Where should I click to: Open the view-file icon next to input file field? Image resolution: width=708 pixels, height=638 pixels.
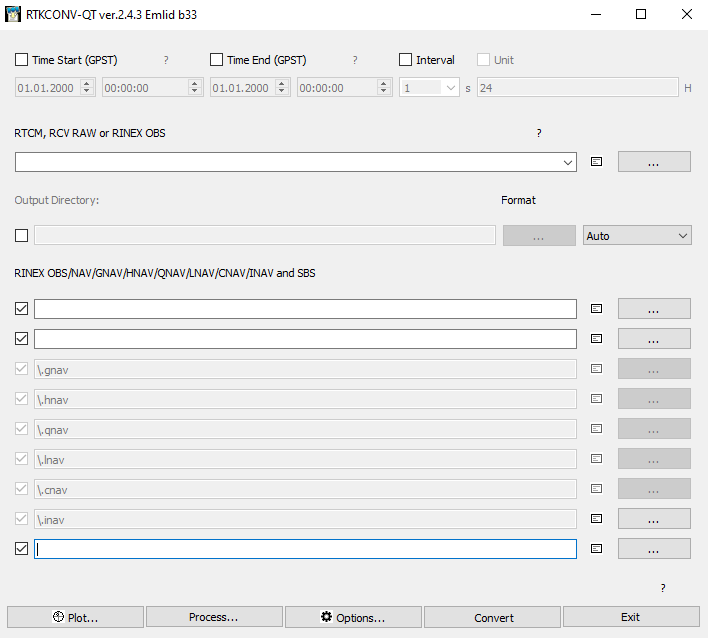pos(596,162)
